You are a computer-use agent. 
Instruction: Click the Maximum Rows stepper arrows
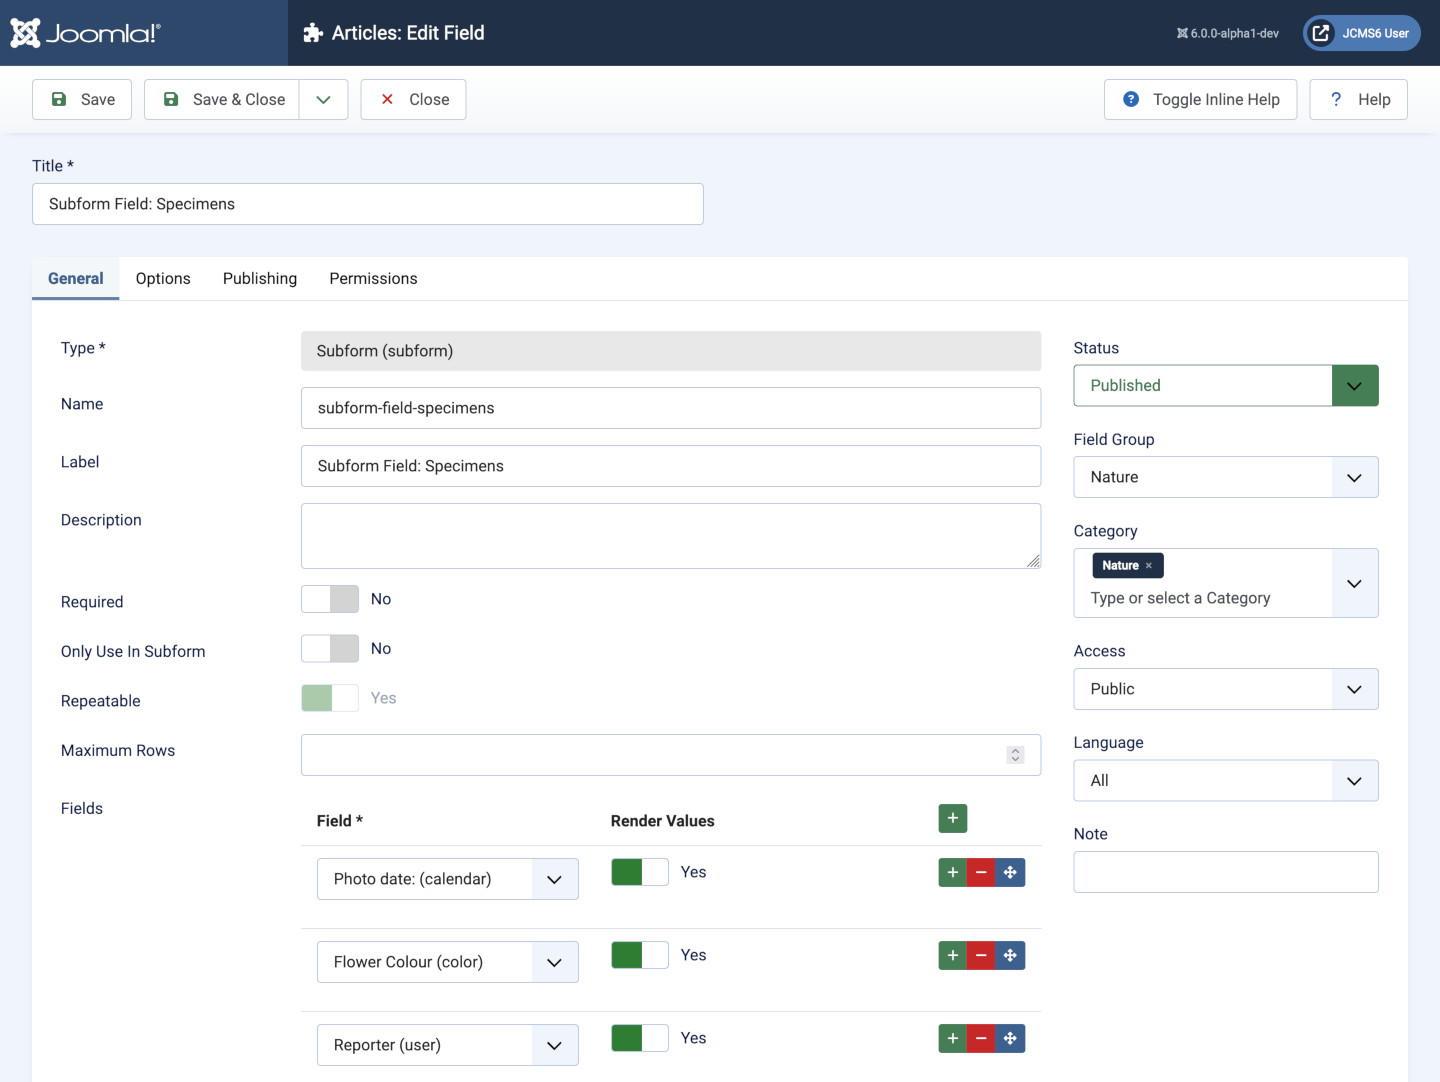coord(1015,755)
